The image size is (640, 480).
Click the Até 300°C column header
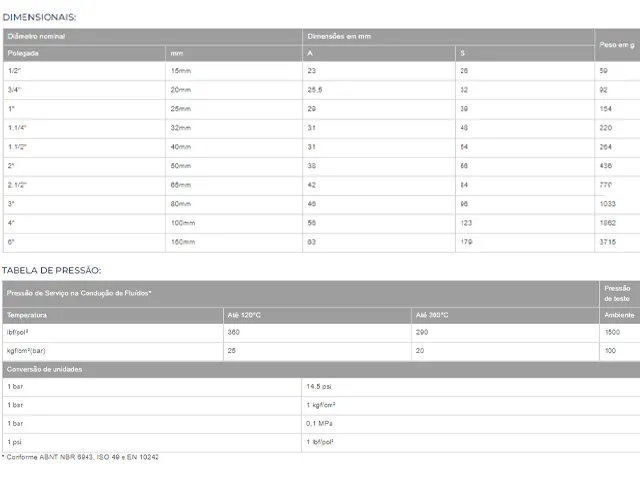pos(505,315)
